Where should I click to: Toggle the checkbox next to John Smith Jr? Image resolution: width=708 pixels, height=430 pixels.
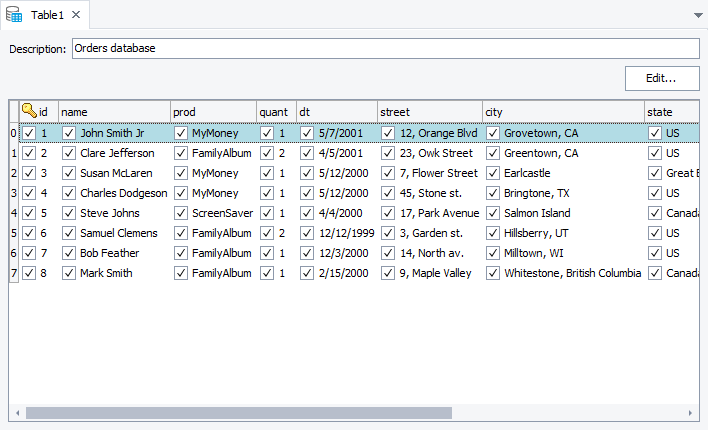(69, 133)
